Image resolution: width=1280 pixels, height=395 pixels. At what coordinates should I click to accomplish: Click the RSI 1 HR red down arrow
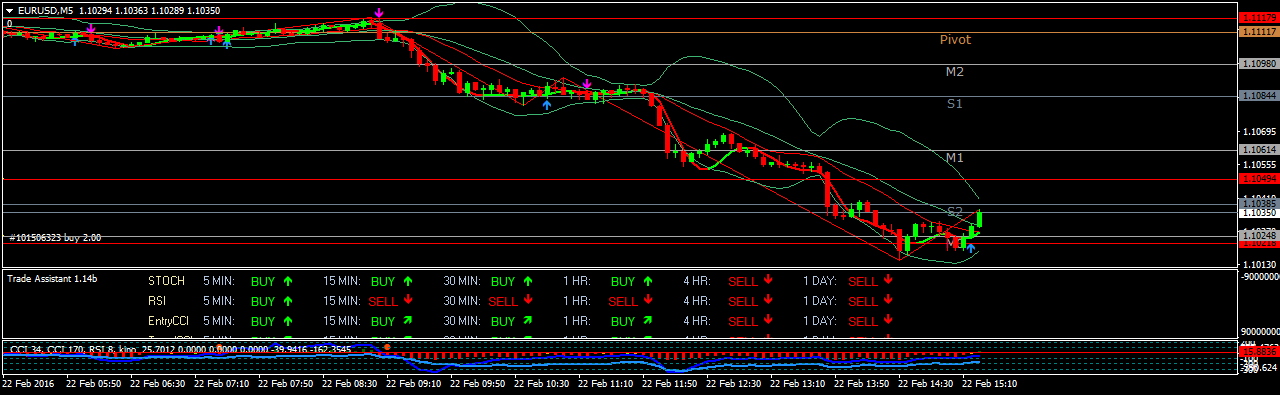(x=648, y=300)
